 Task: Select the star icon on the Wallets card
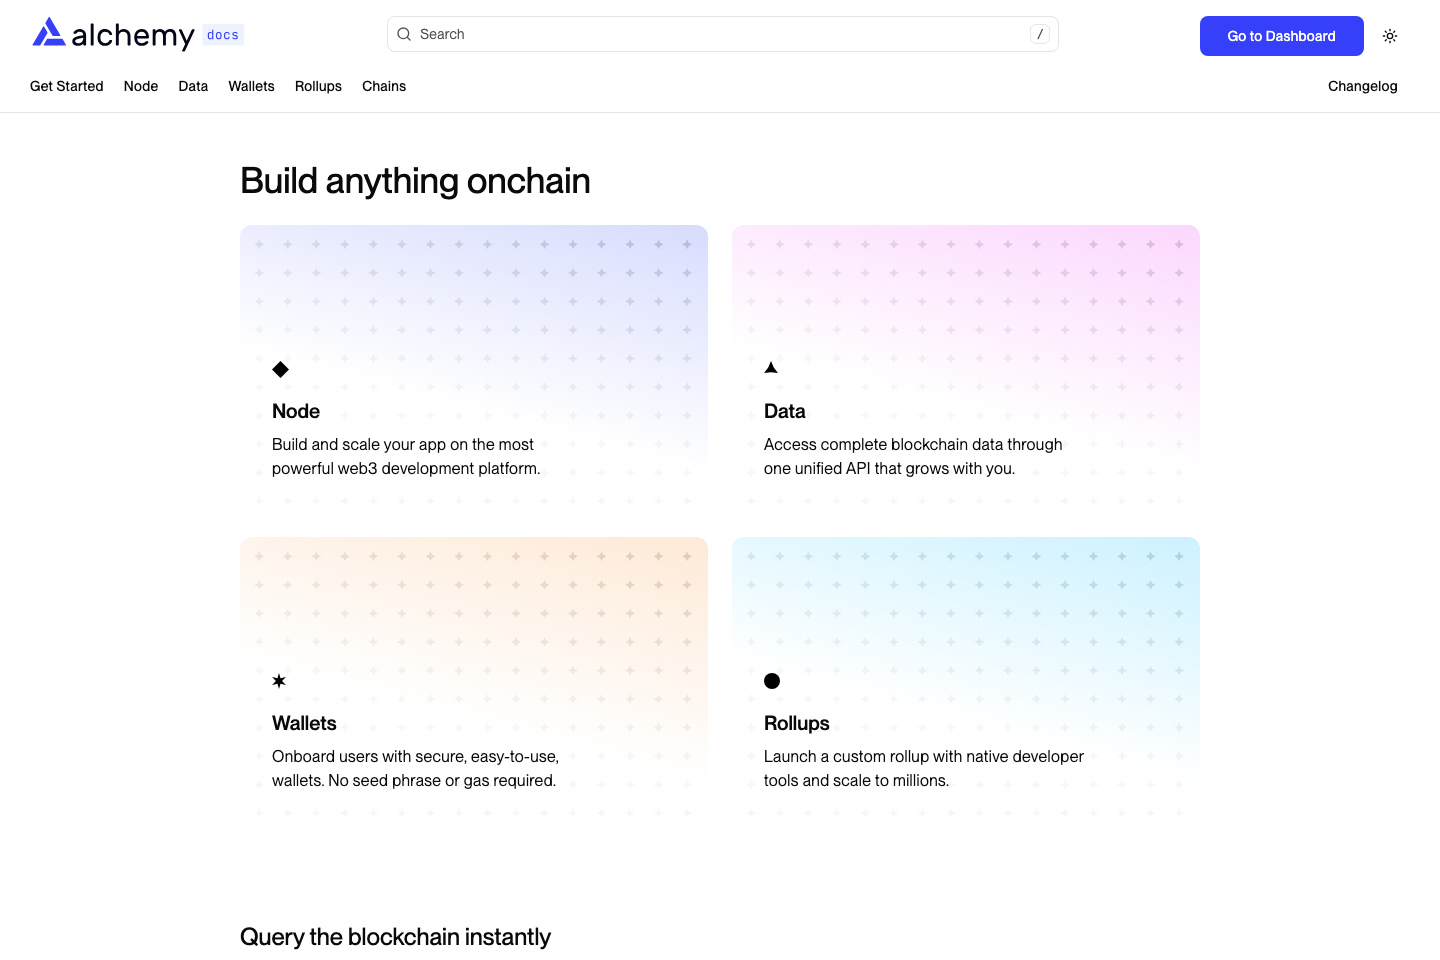coord(278,681)
